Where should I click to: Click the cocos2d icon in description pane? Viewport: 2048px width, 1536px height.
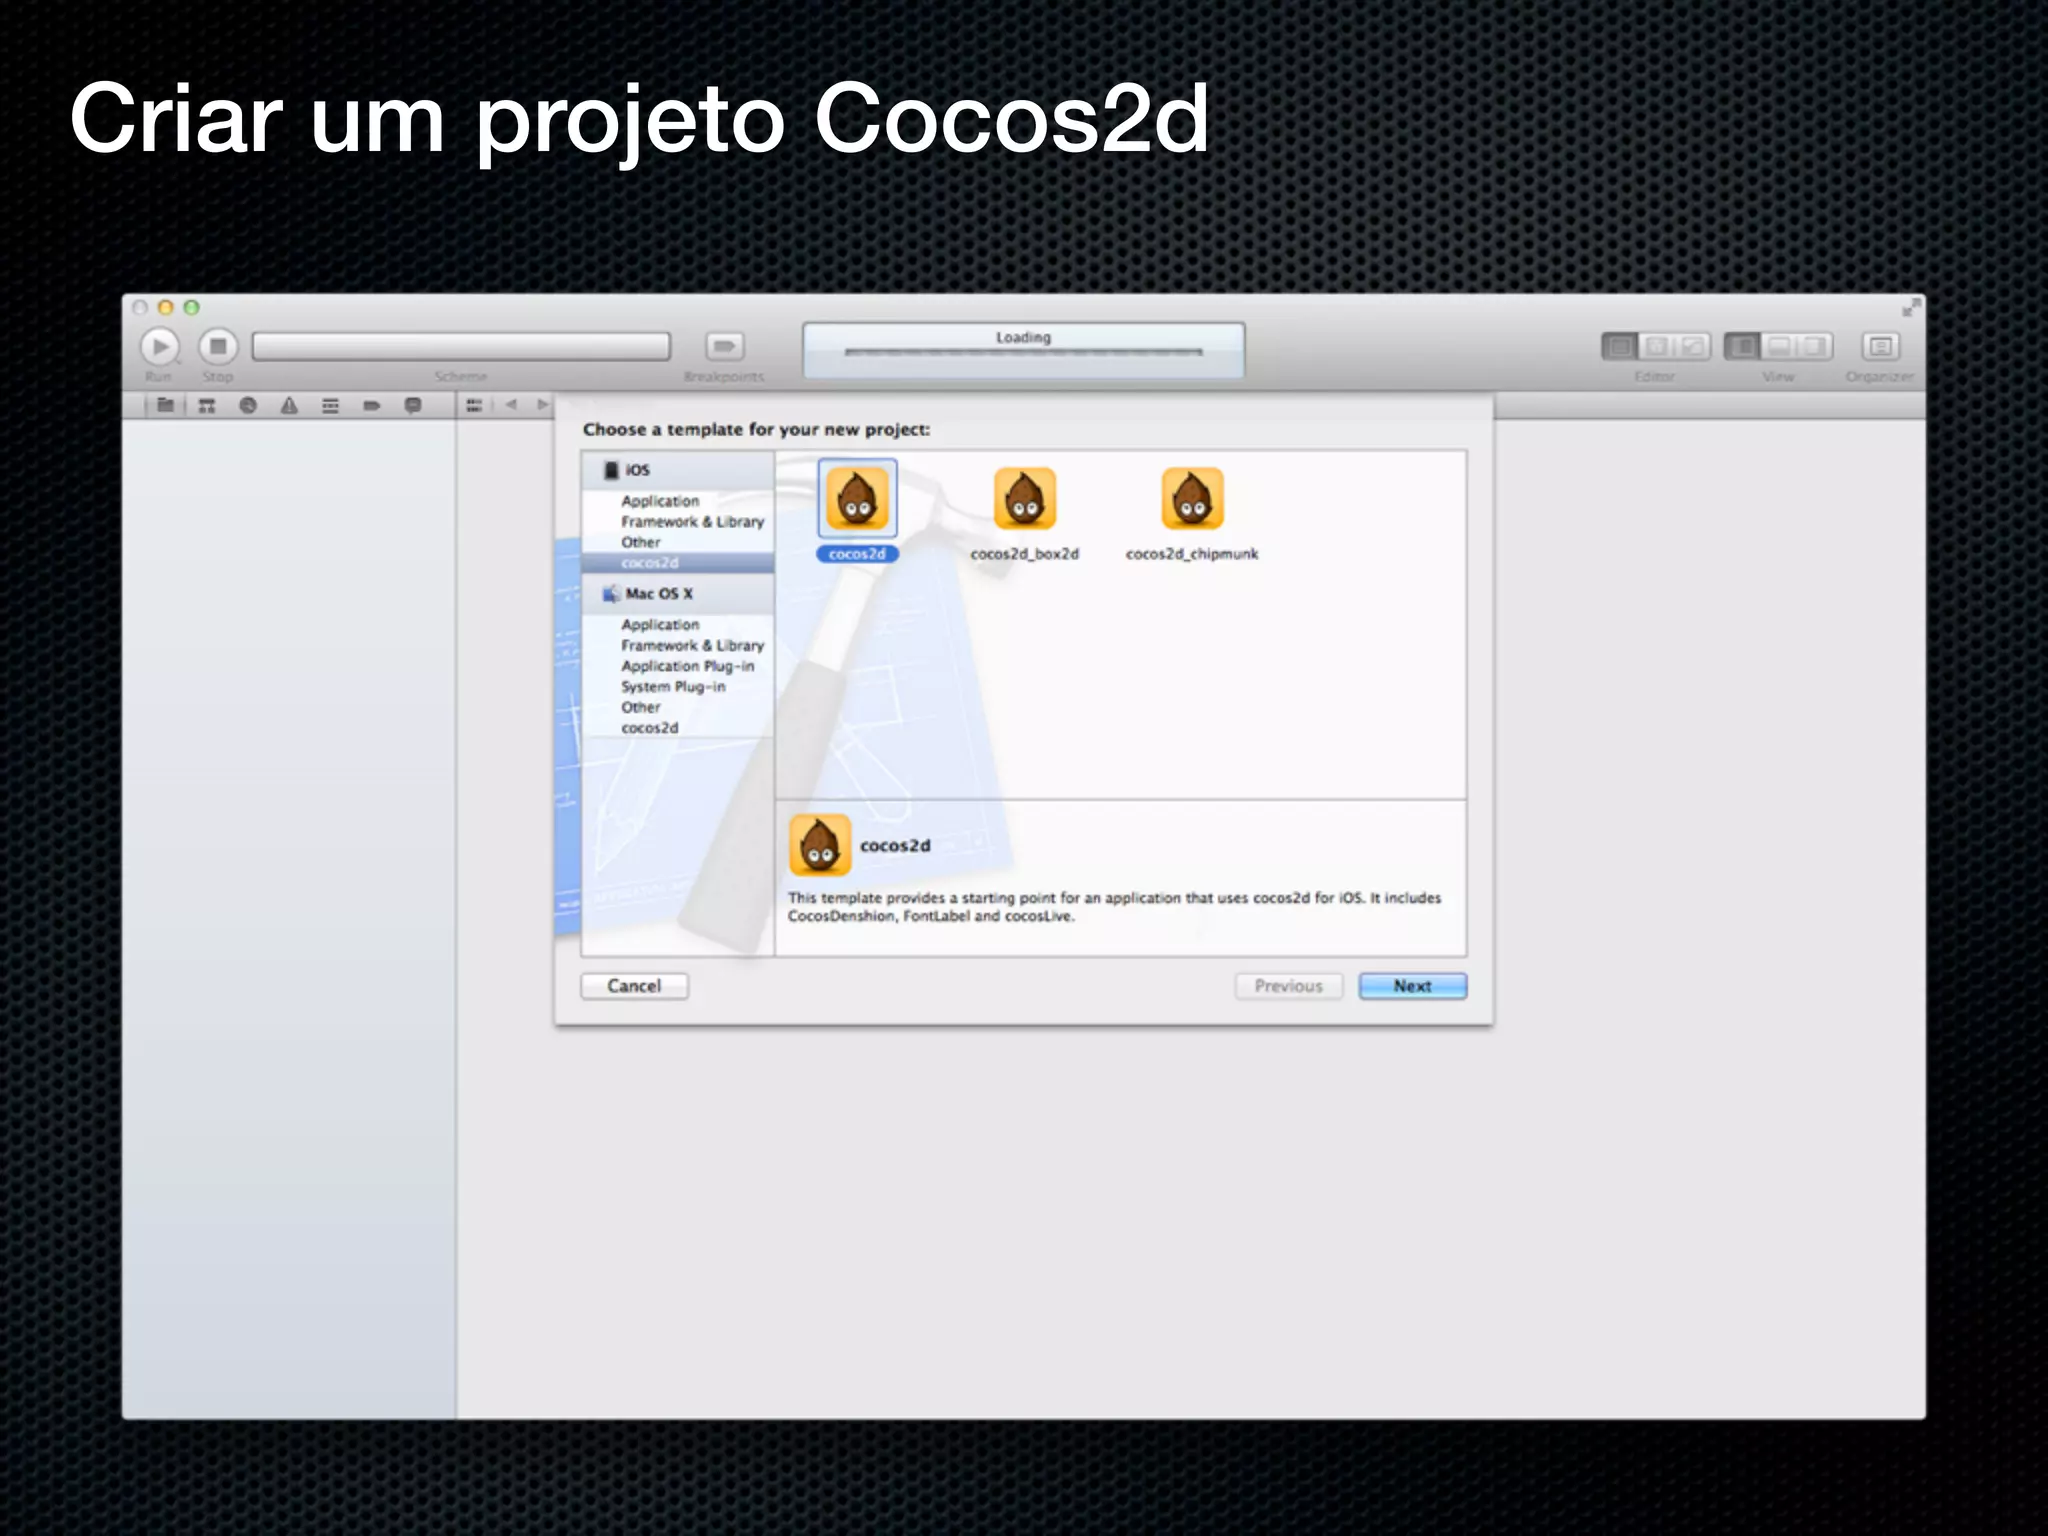click(820, 845)
